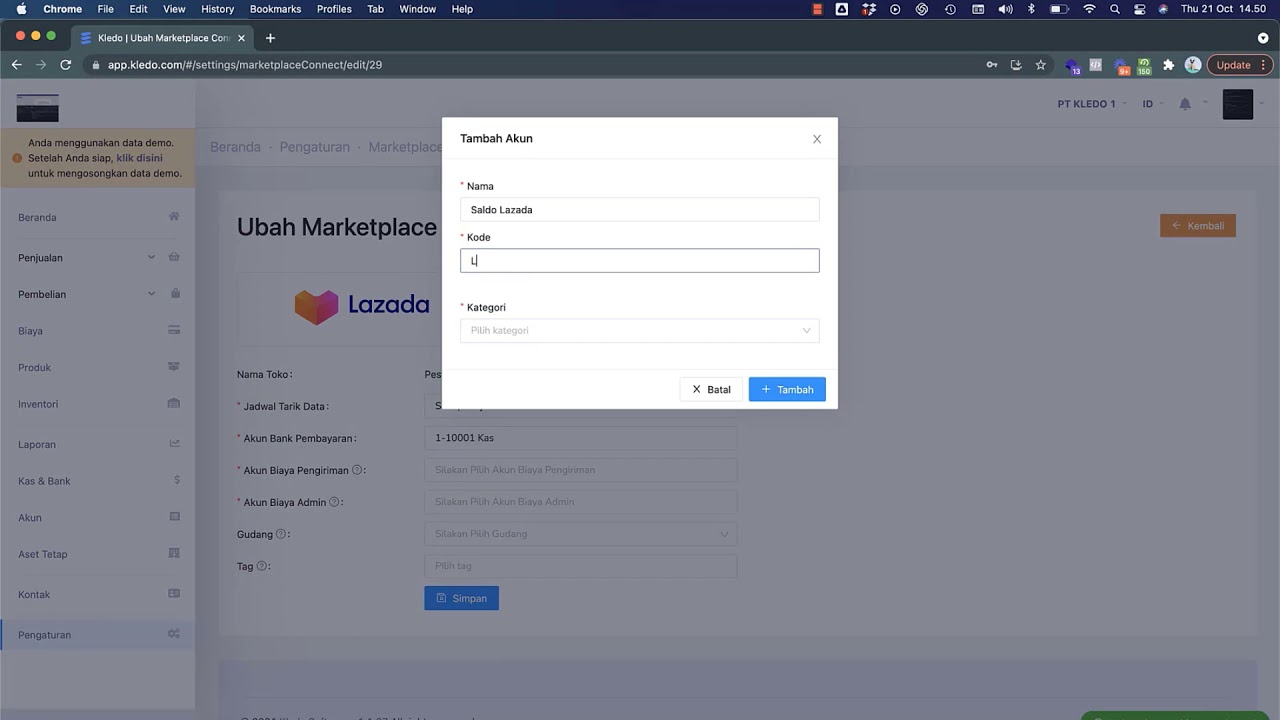Click the help icon beside Akun Biaya Admin
Image resolution: width=1280 pixels, height=720 pixels.
pos(335,502)
